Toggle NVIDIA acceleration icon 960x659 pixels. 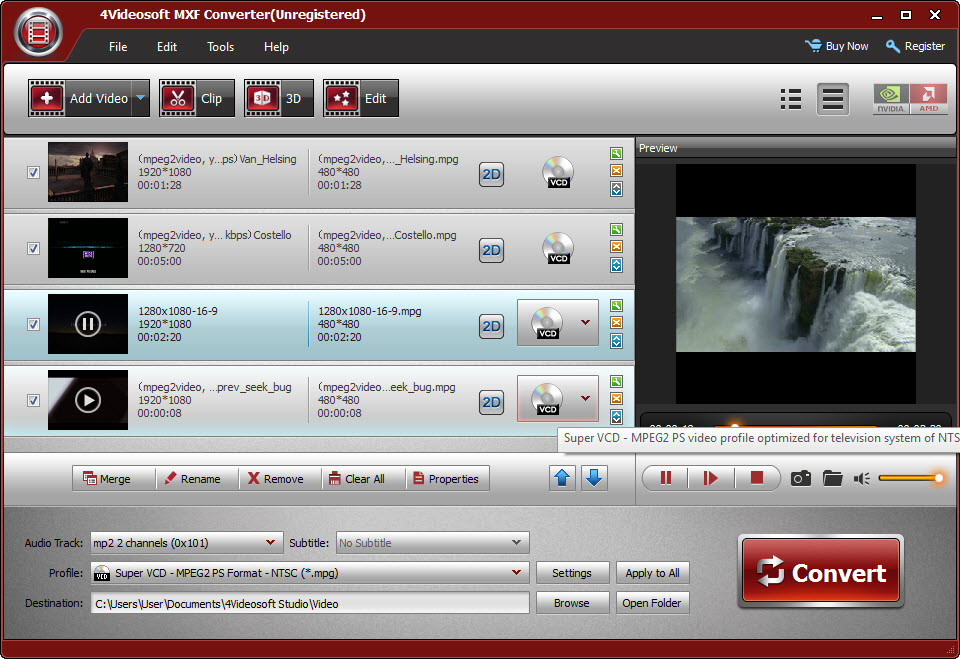pyautogui.click(x=891, y=99)
